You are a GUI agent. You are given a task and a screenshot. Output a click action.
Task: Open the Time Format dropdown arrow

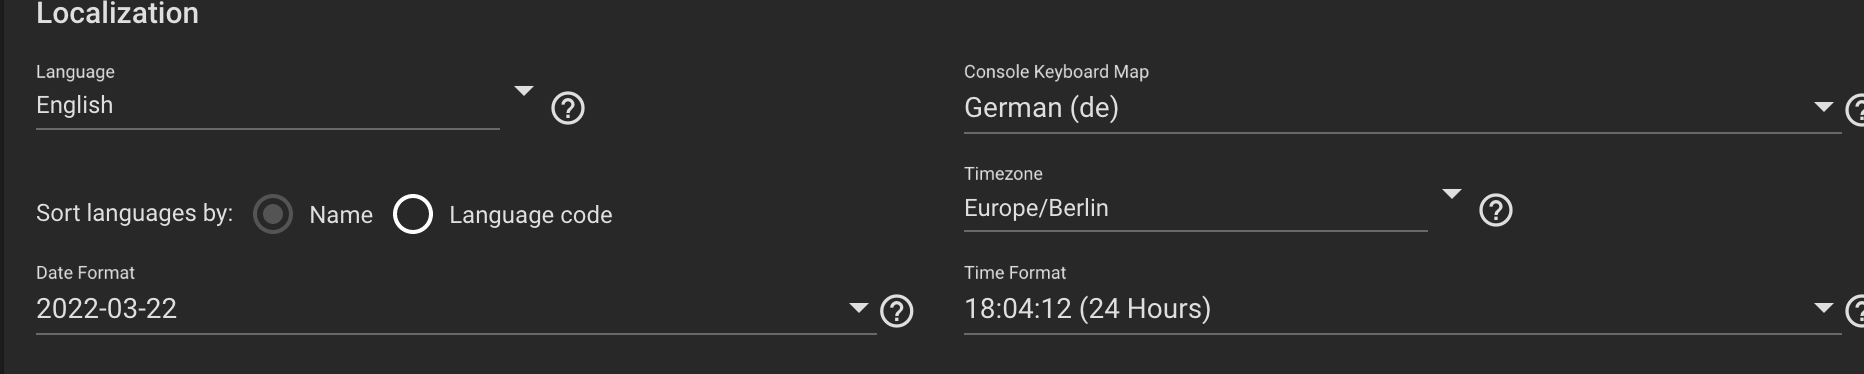1823,308
